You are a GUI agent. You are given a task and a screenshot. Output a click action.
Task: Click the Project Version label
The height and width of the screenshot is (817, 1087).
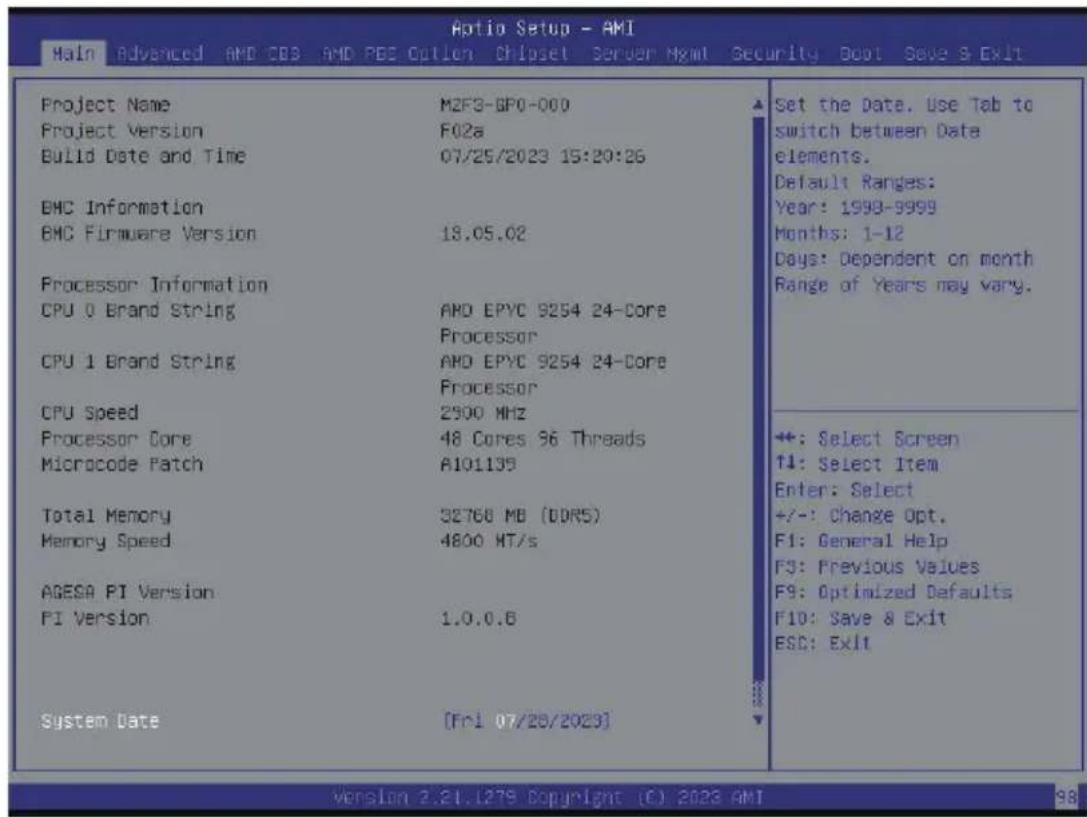(x=122, y=130)
